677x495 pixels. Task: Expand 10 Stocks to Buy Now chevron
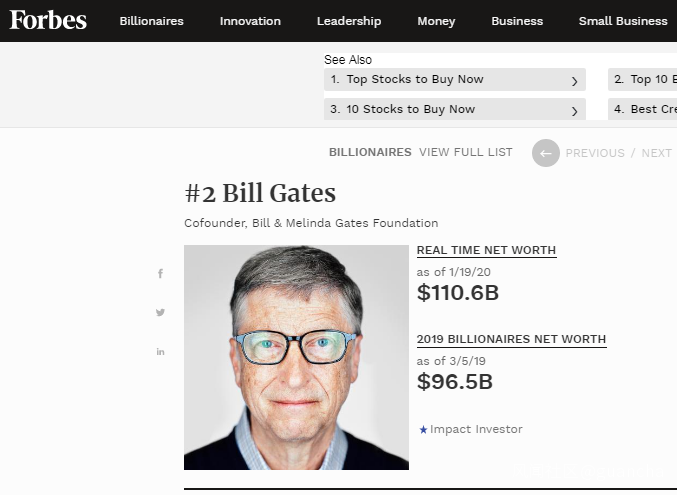tap(574, 111)
